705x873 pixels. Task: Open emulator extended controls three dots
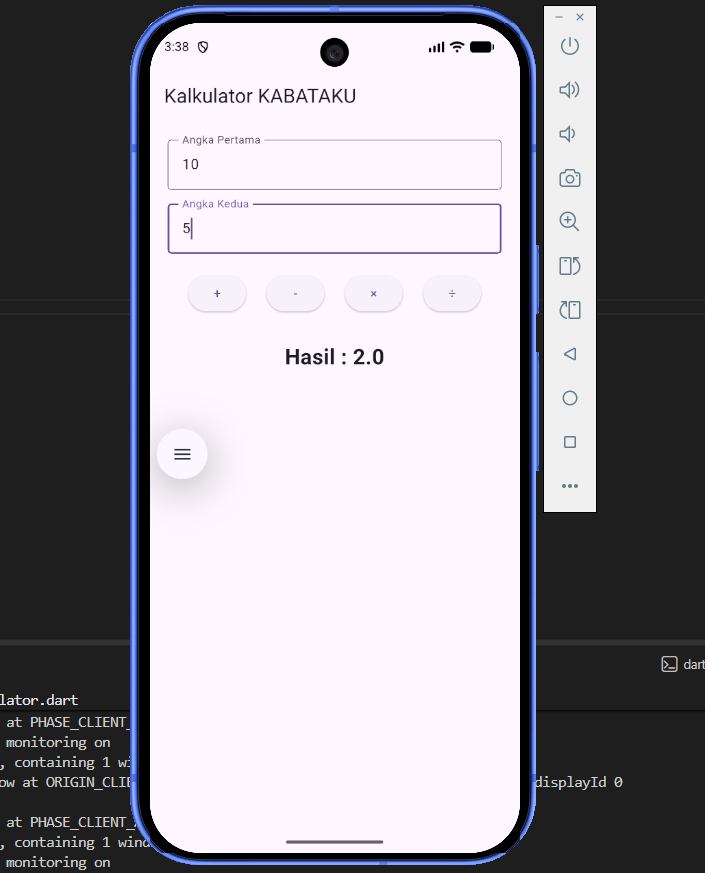point(569,486)
